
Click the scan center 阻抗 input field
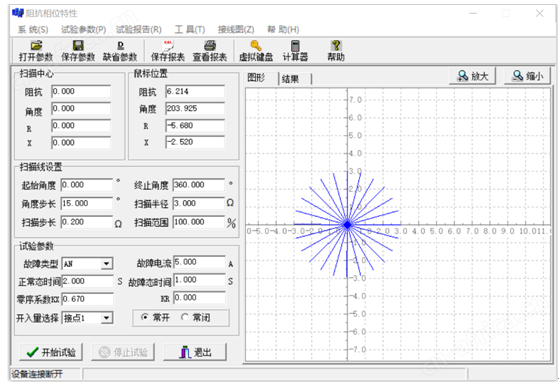[81, 92]
